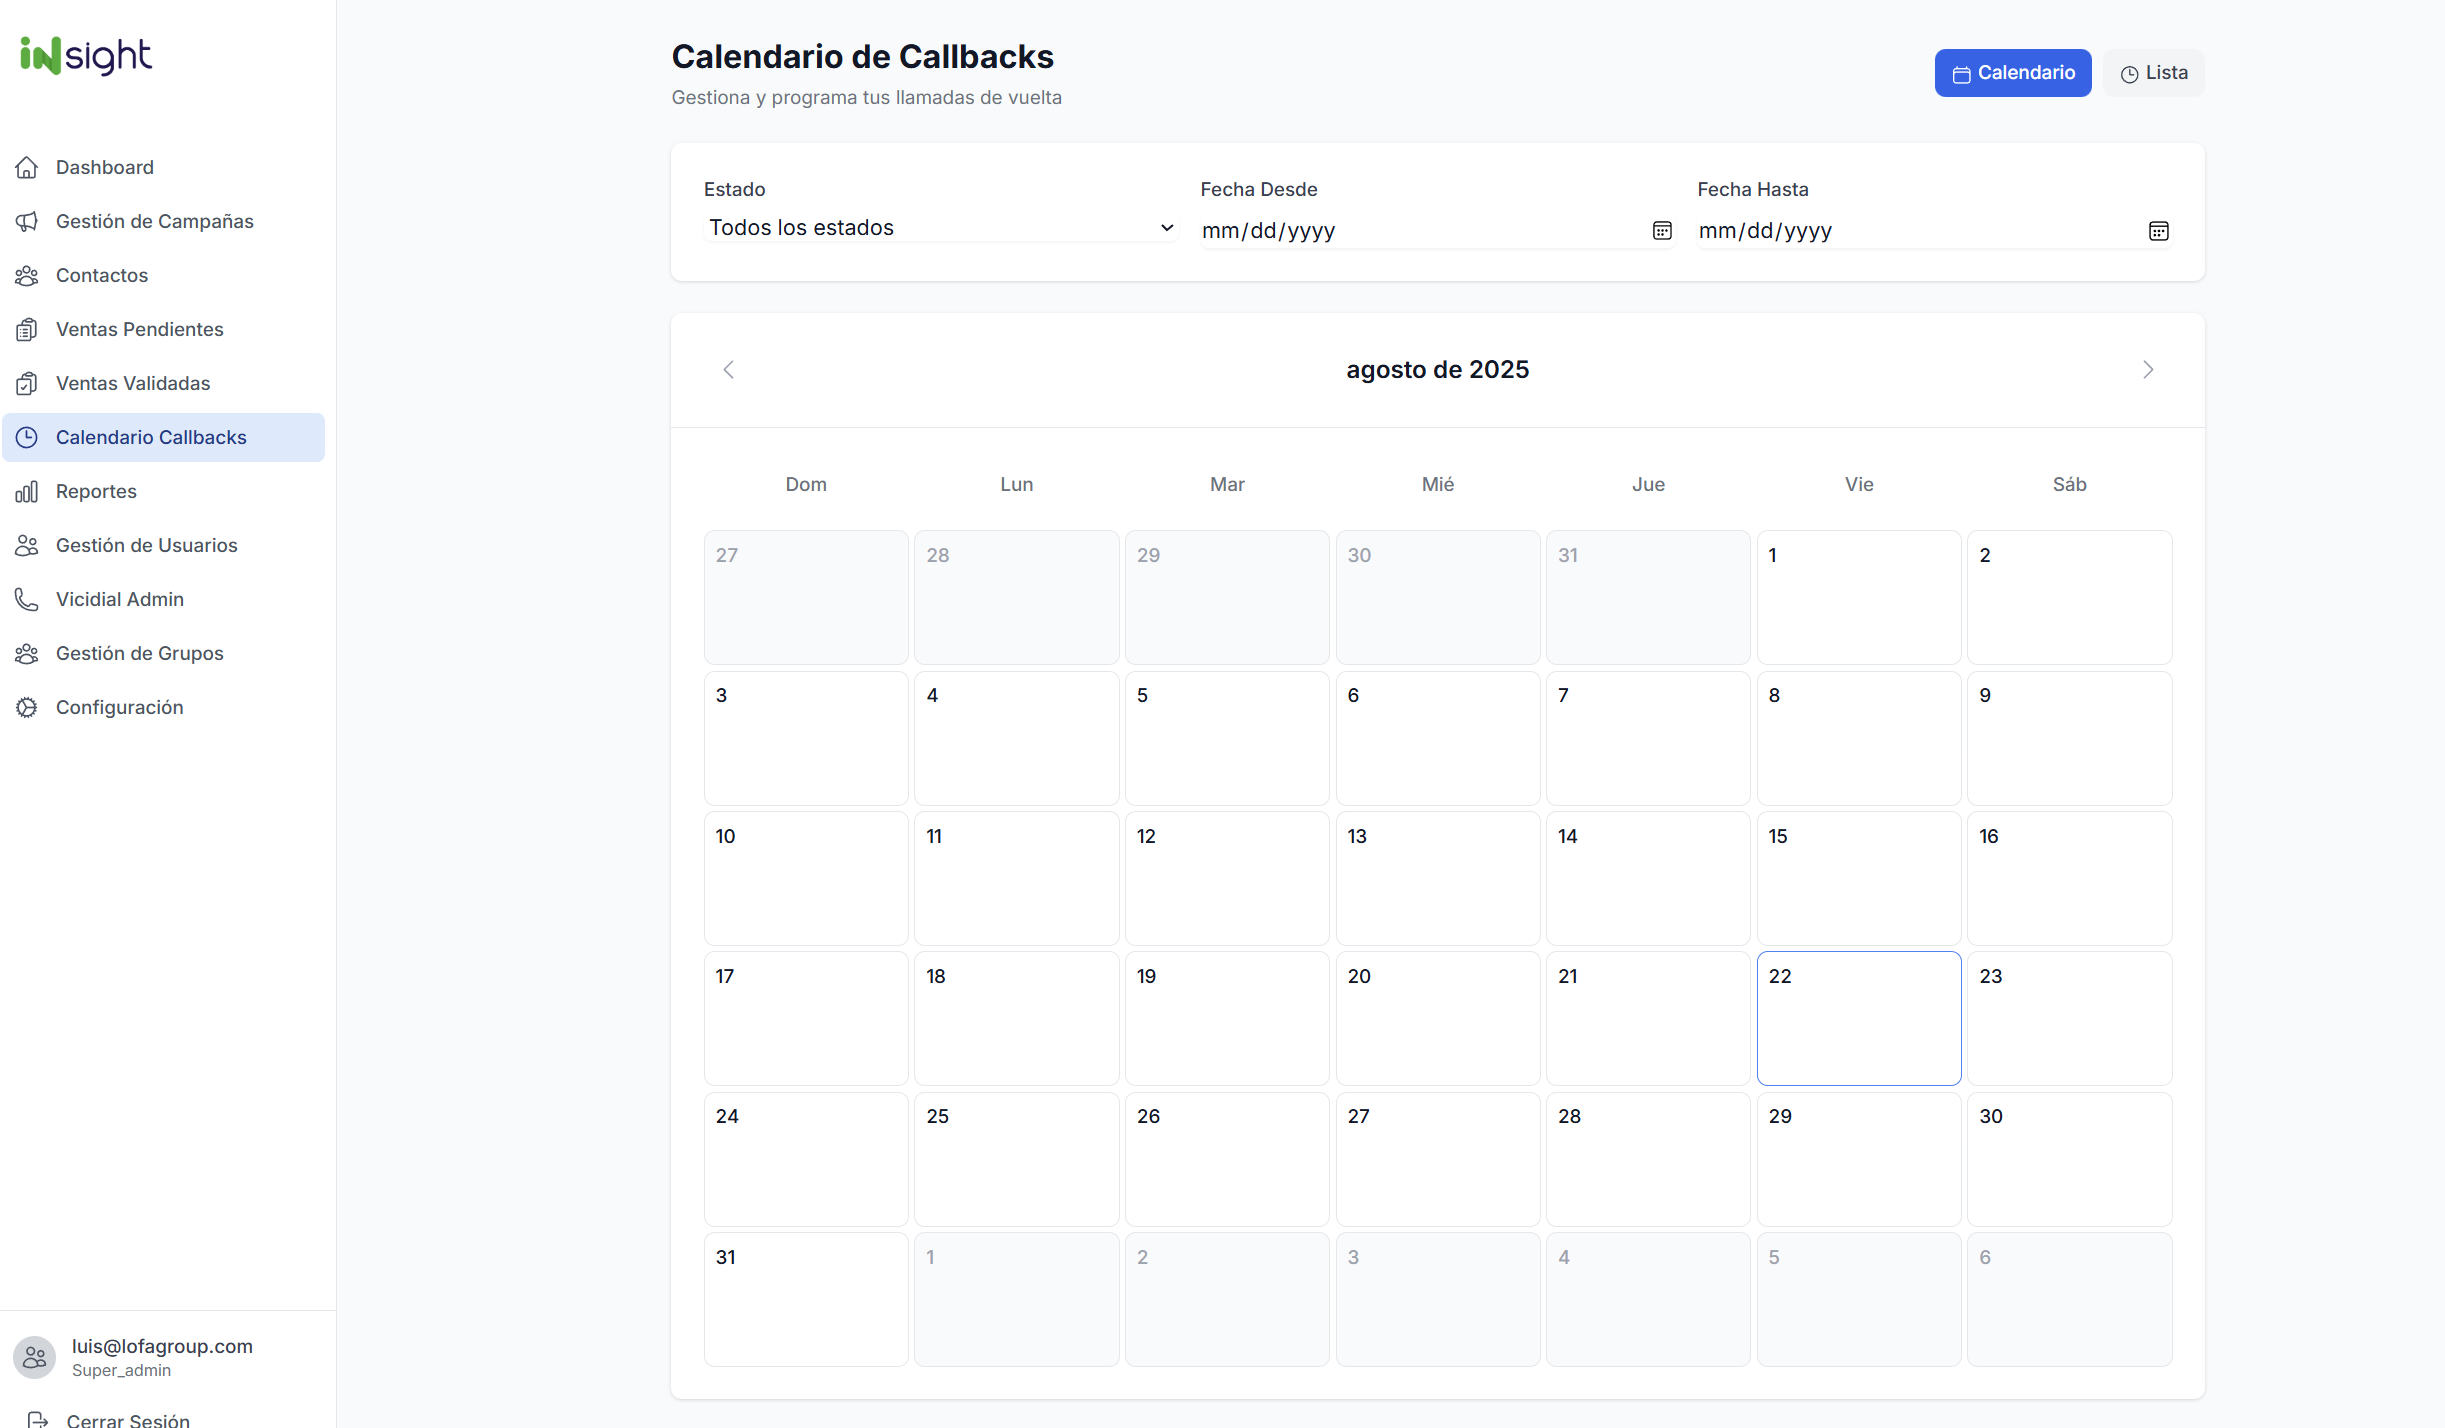Open the Todos los estados dropdown

[940, 227]
